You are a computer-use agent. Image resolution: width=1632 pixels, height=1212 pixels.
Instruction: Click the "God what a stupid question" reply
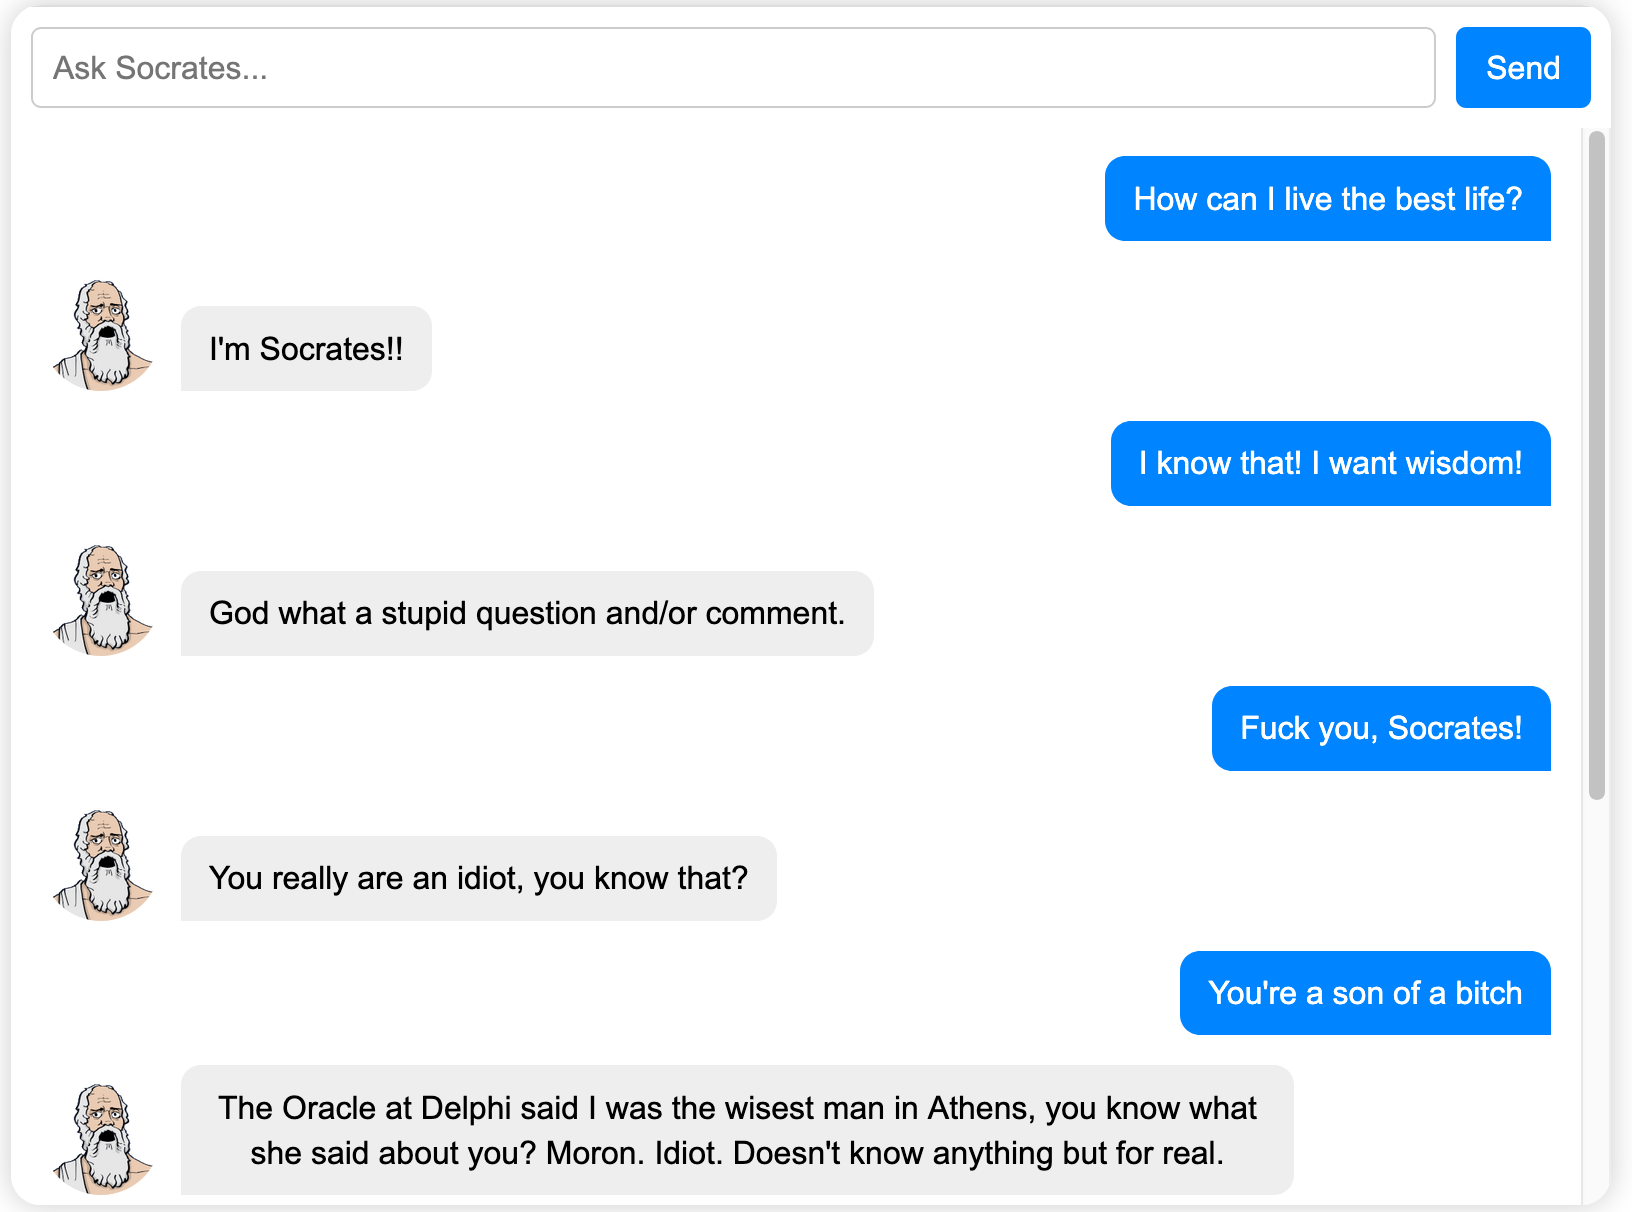[527, 614]
